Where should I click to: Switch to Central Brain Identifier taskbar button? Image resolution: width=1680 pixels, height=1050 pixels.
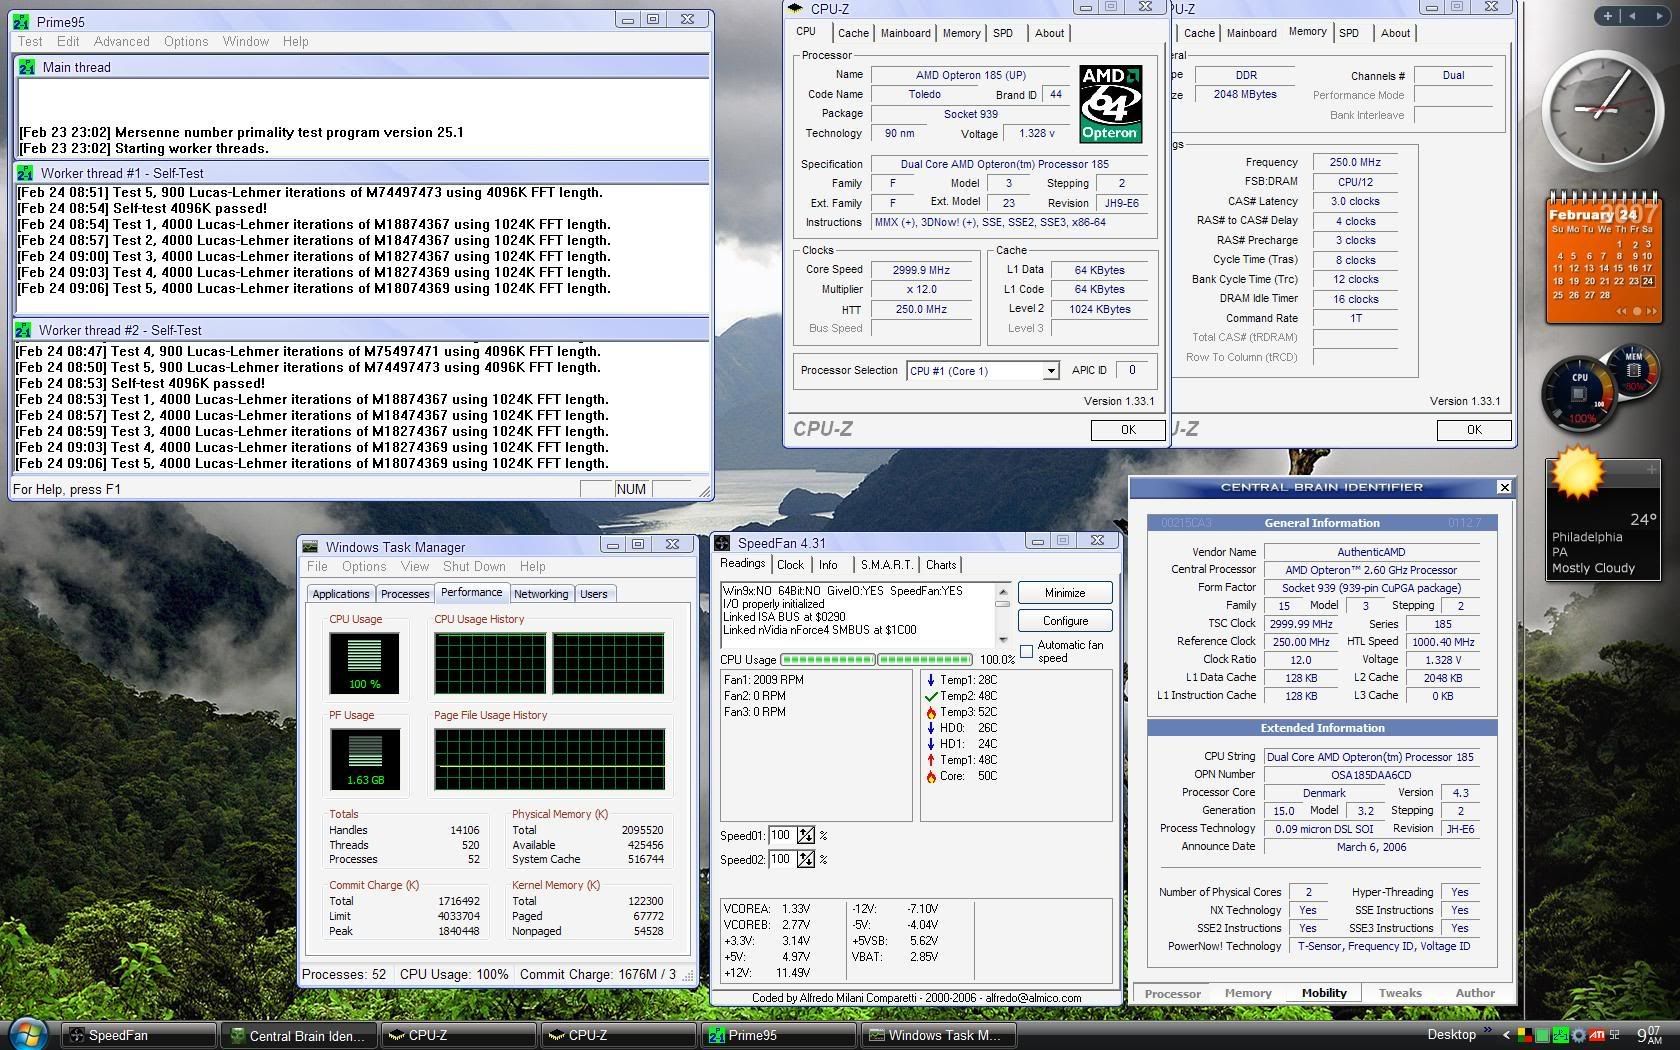pyautogui.click(x=299, y=1035)
